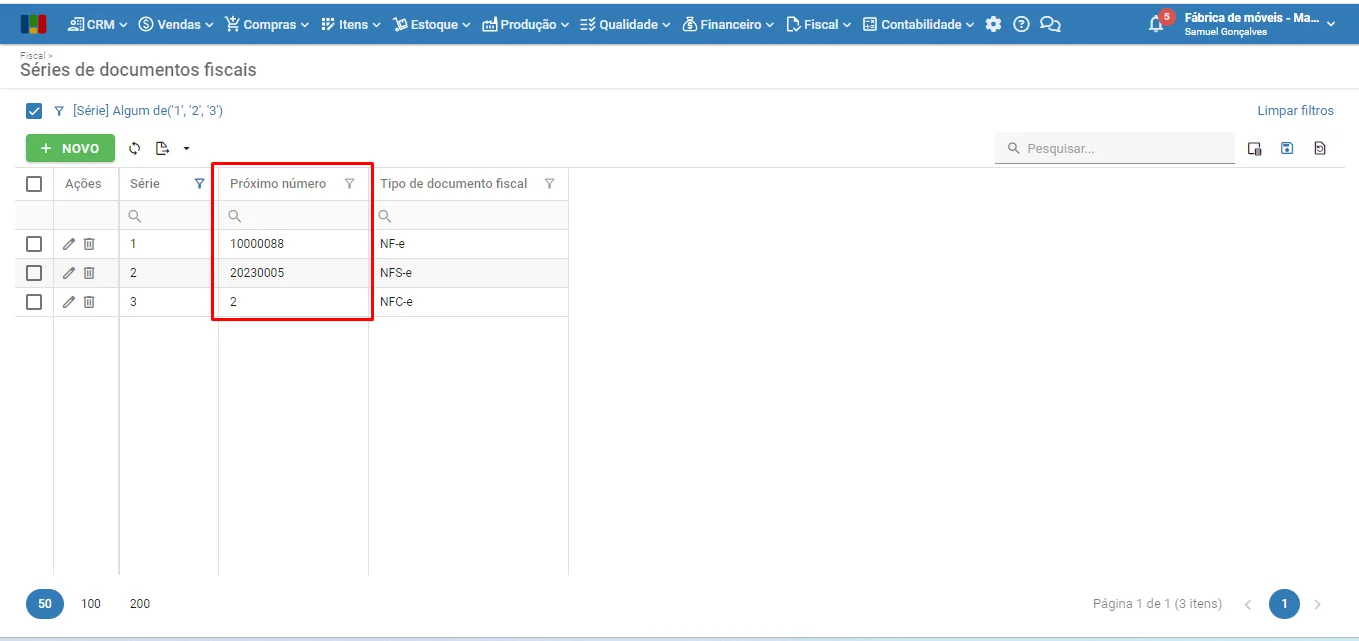The height and width of the screenshot is (641, 1359).
Task: Set page size to 100
Action: (x=91, y=604)
